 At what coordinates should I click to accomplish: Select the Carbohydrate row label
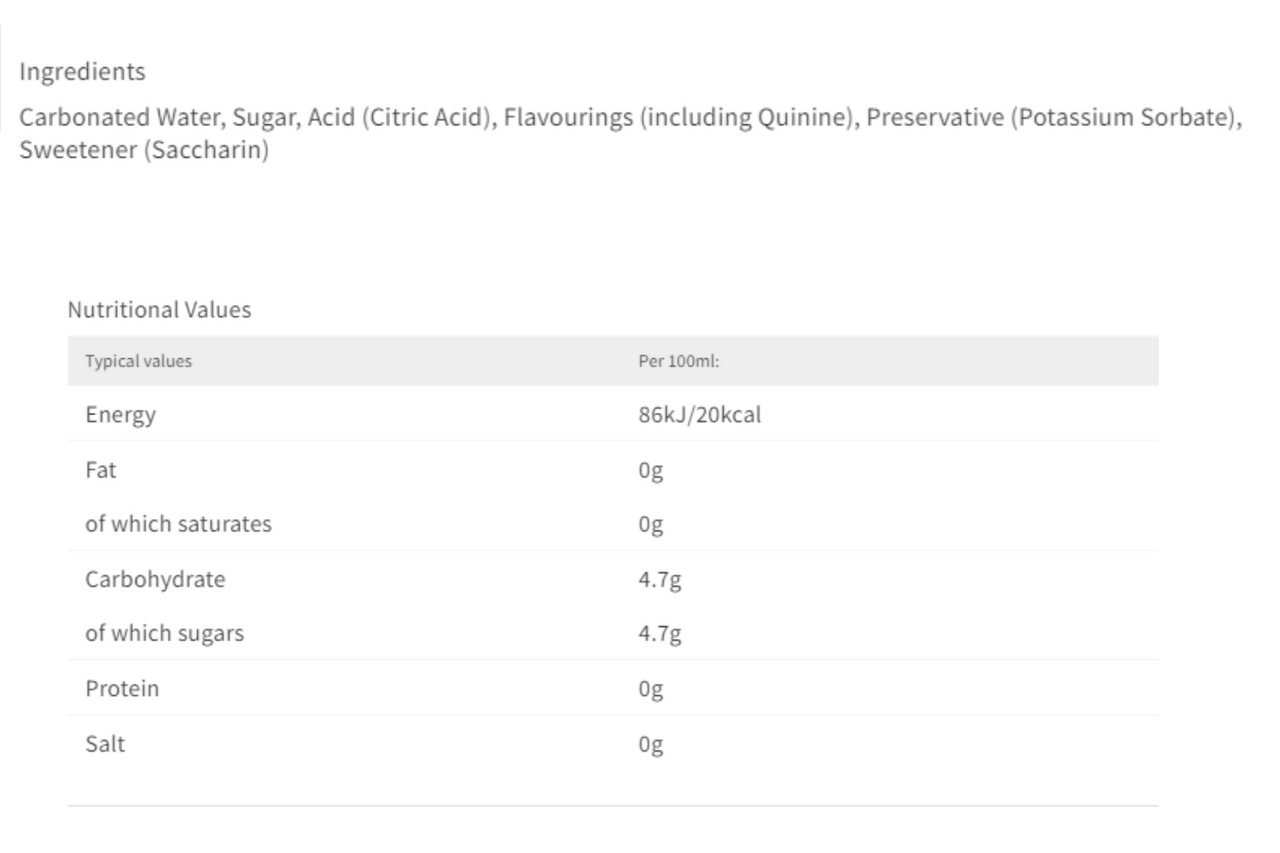click(x=155, y=579)
